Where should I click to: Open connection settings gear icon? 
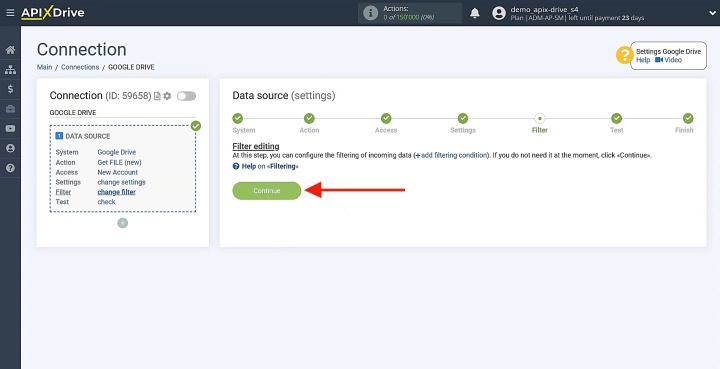point(167,96)
